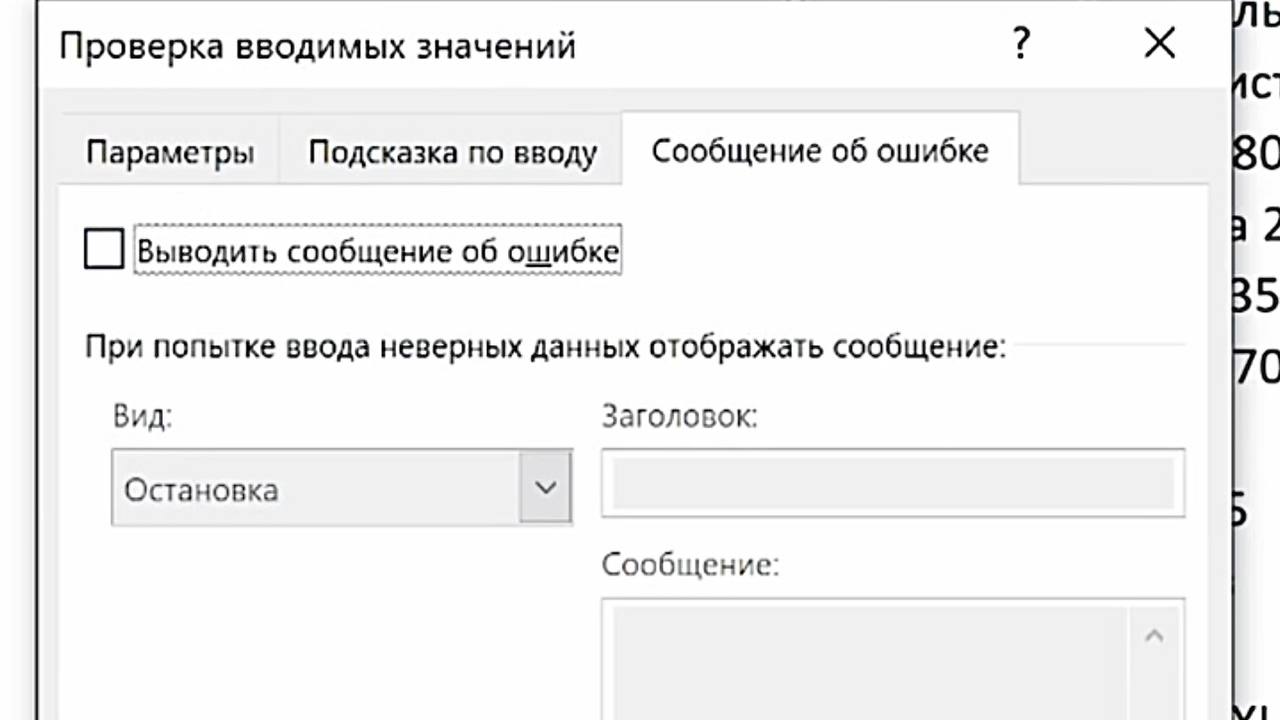Click the Вид: field label
The height and width of the screenshot is (720, 1280).
point(143,416)
